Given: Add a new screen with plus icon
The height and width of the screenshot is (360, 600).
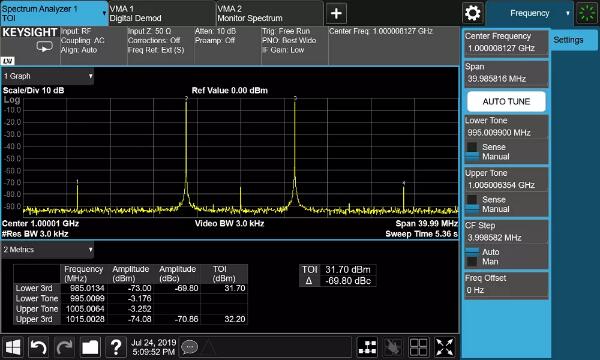Looking at the screenshot, I should [336, 13].
